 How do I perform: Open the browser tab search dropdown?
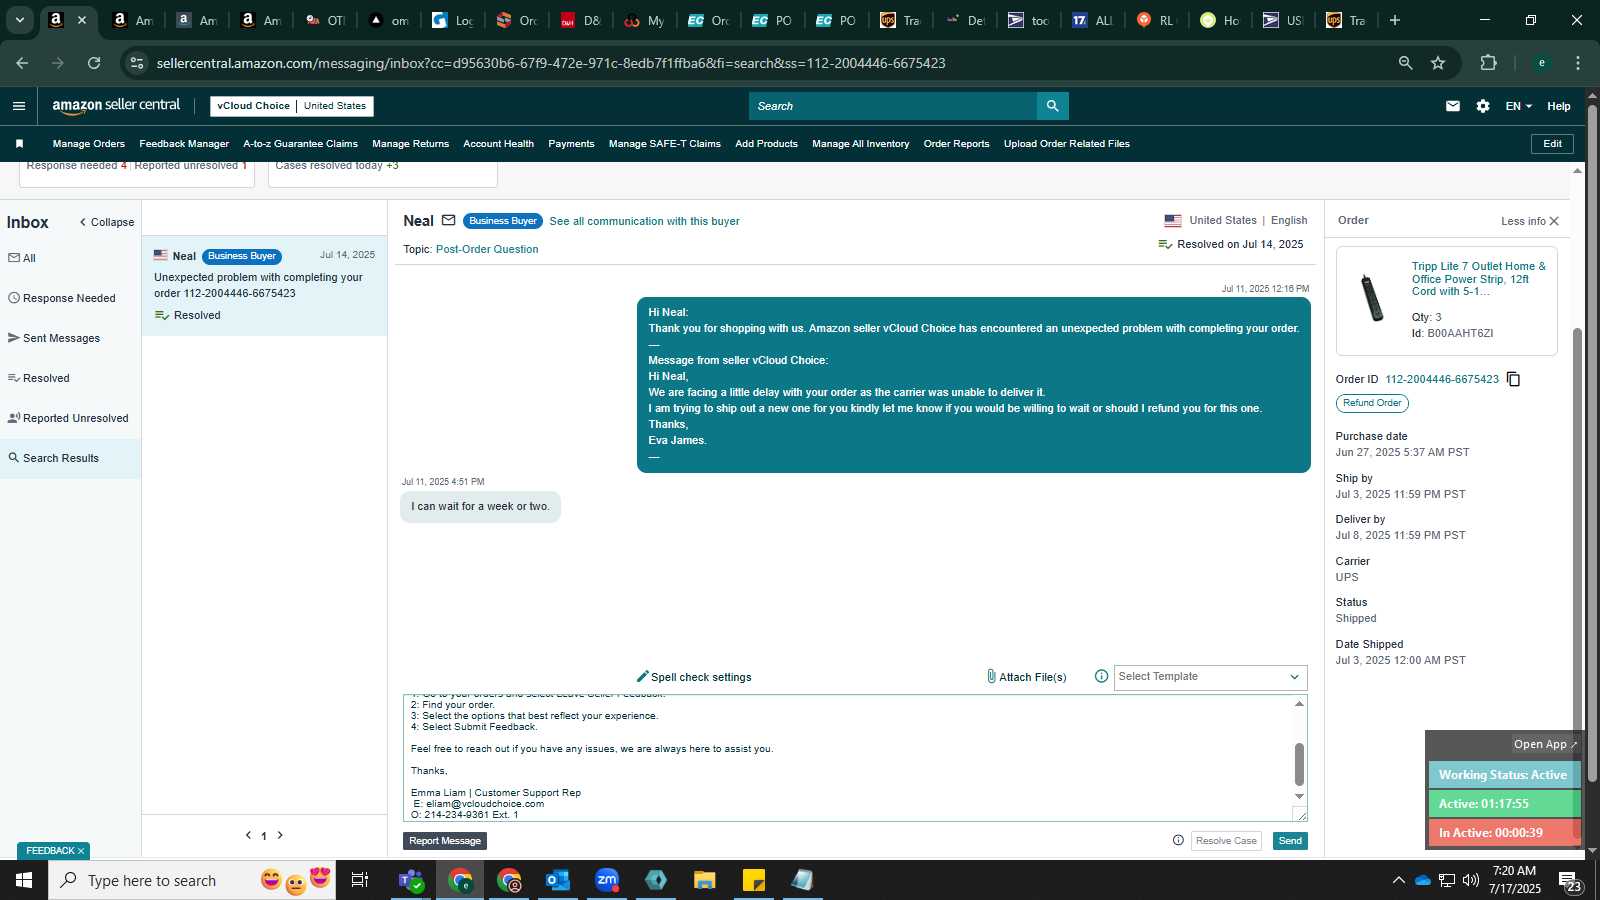(19, 20)
